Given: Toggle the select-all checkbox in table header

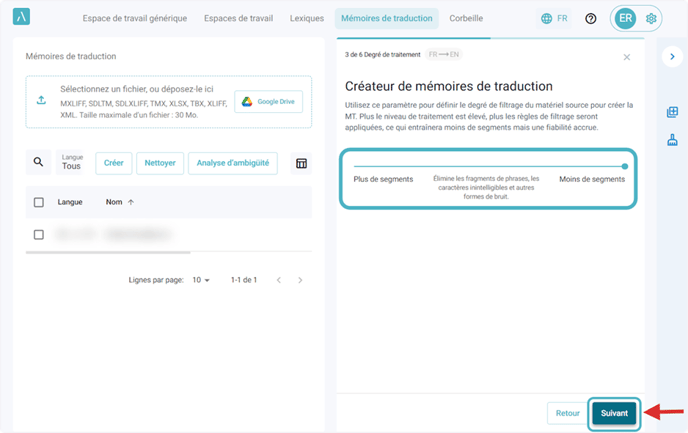Looking at the screenshot, I should (39, 202).
